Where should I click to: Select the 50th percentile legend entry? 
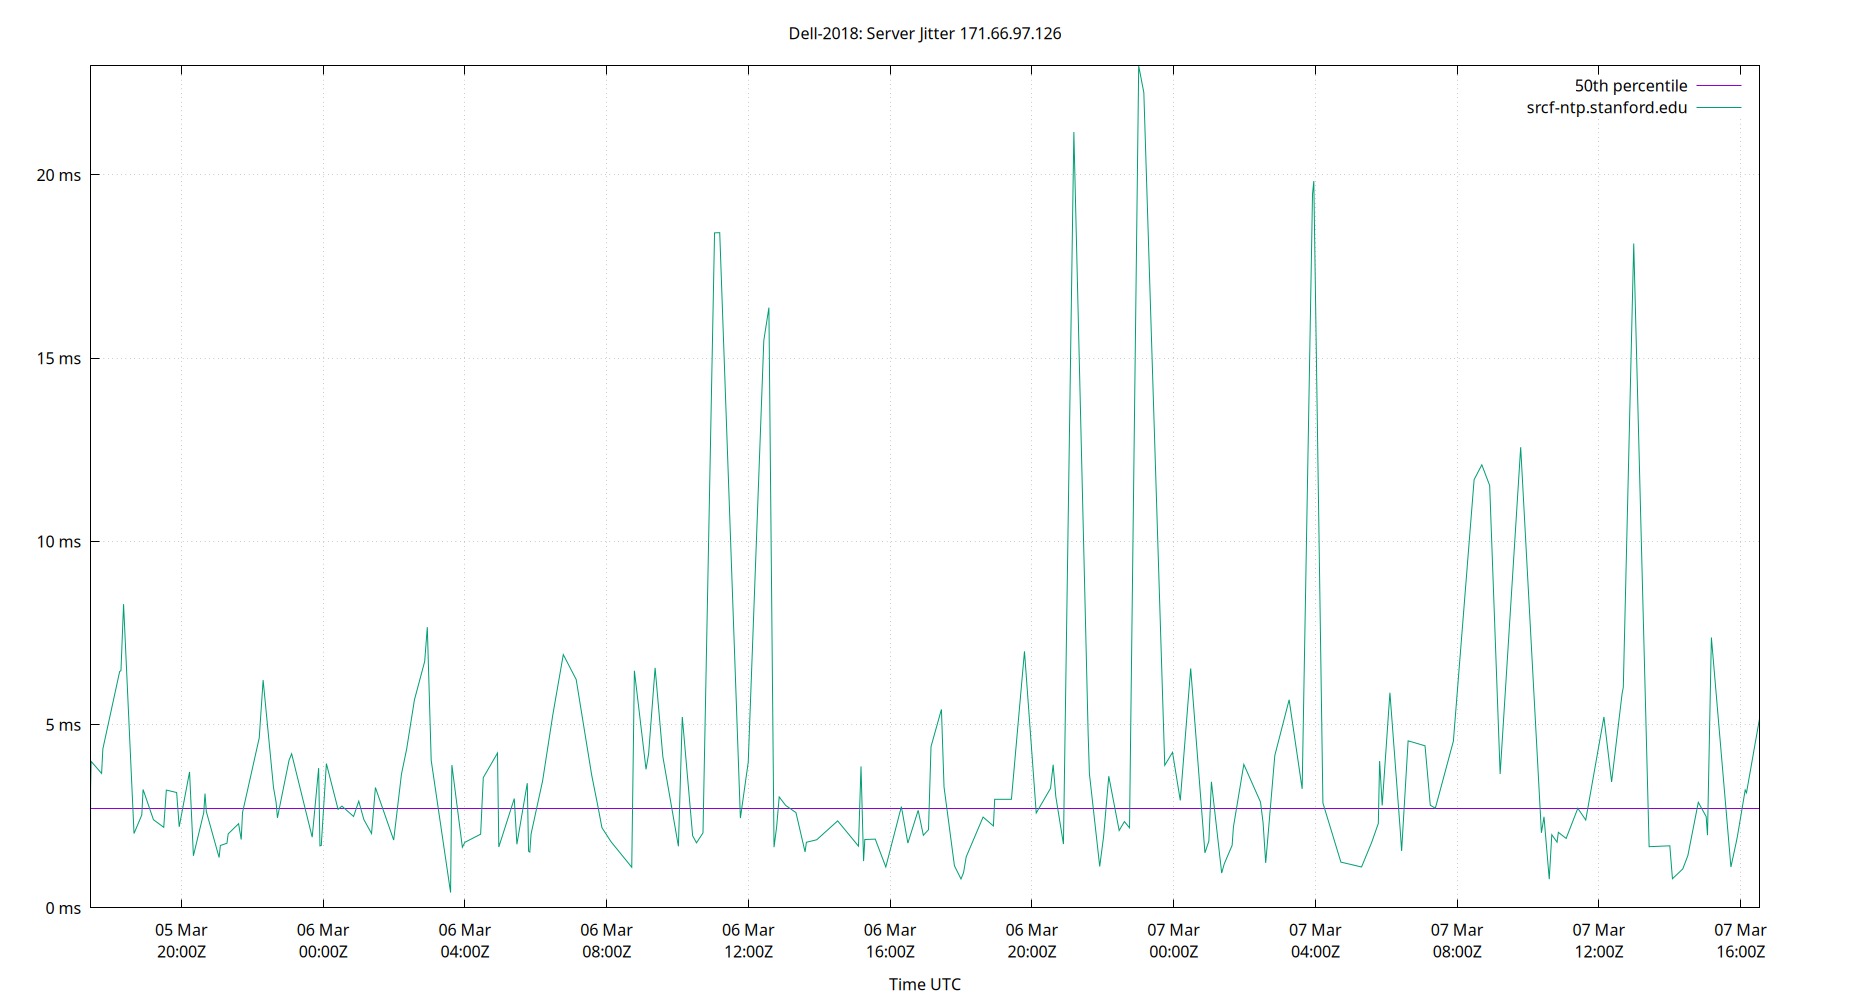[x=1630, y=85]
